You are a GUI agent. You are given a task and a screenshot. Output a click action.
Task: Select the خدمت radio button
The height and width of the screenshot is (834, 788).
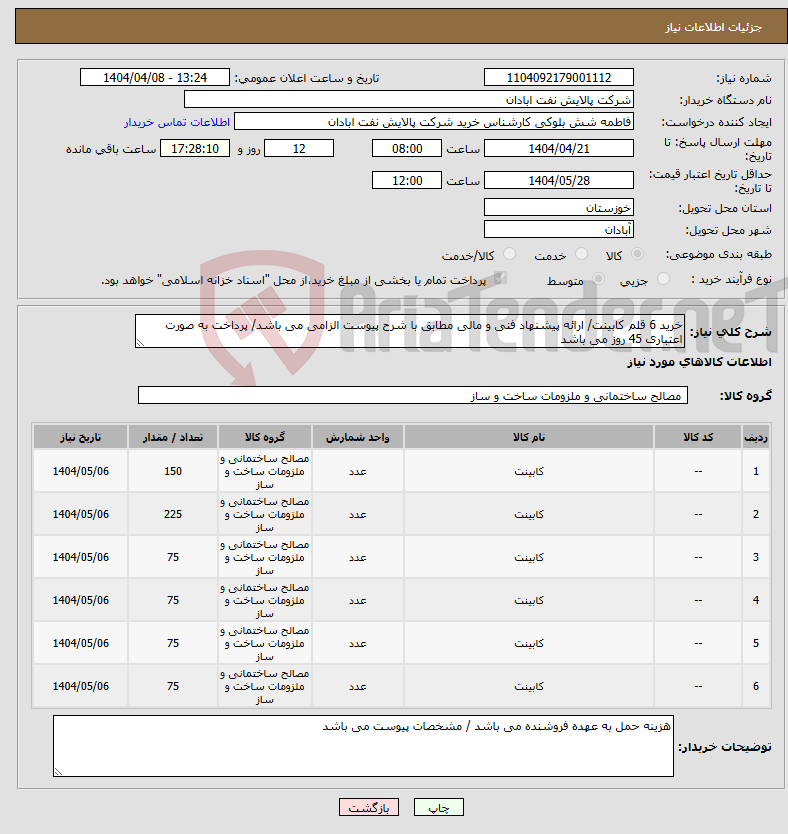(581, 254)
